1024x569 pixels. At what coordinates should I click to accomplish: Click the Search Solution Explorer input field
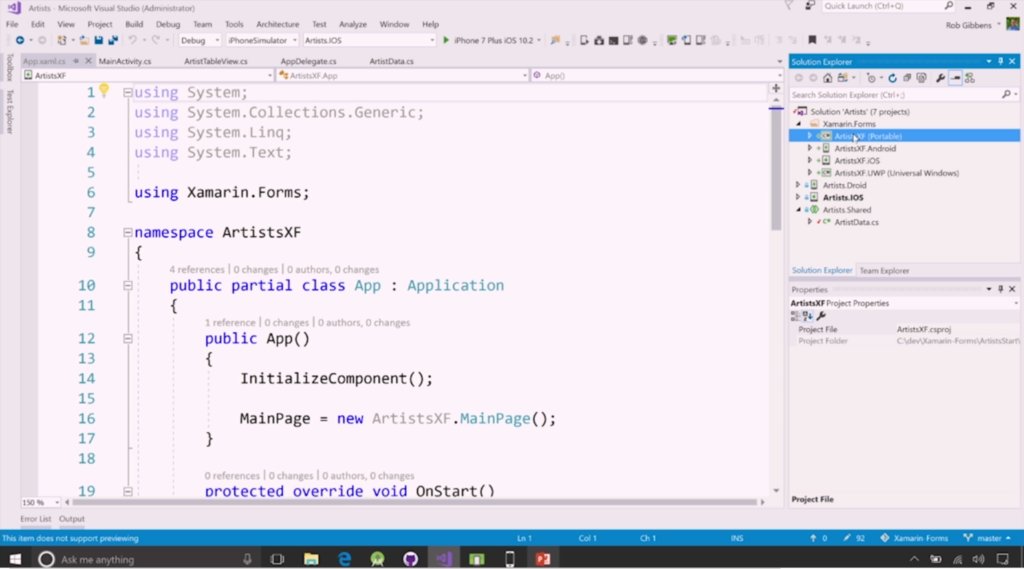pos(904,95)
